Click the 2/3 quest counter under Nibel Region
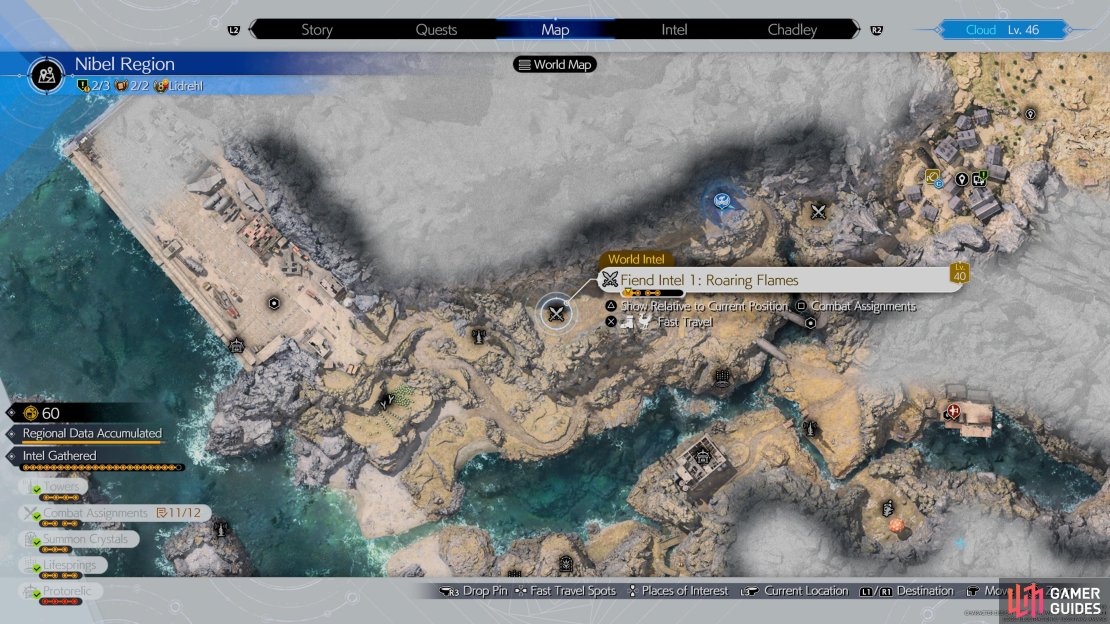Image resolution: width=1110 pixels, height=624 pixels. point(93,86)
